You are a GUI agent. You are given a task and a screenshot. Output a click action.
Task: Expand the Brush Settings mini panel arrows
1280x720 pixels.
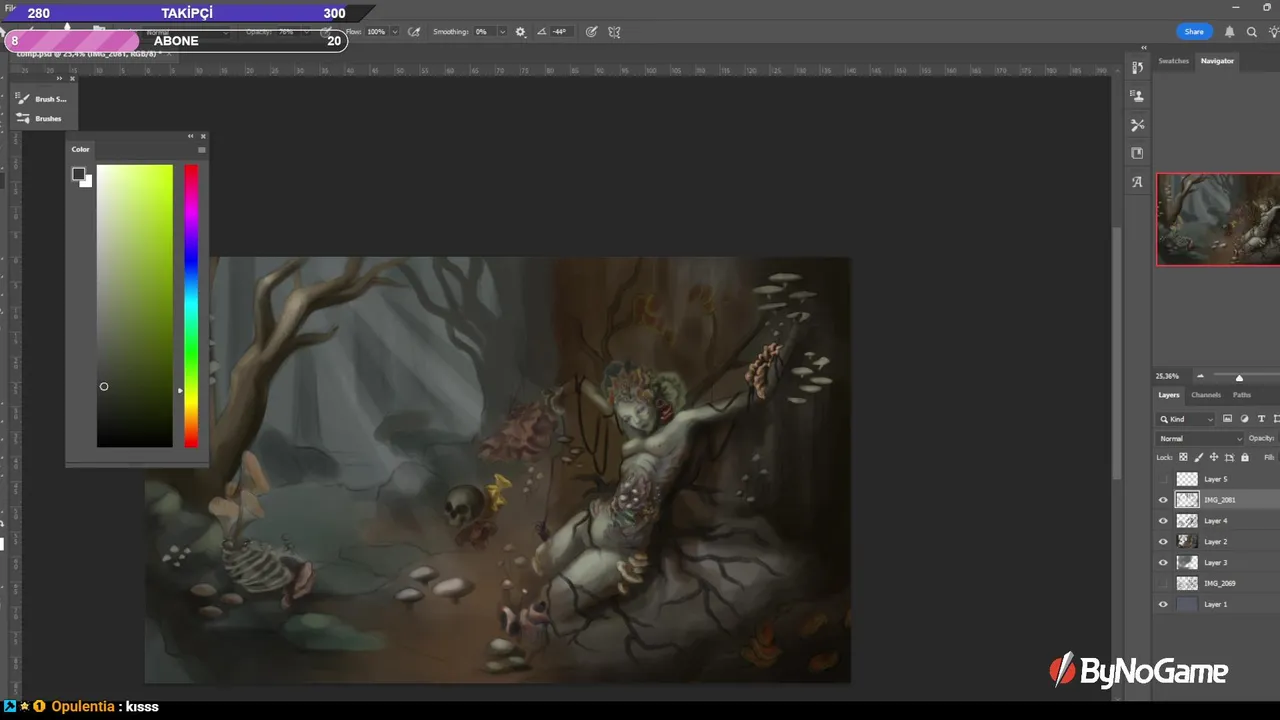[59, 78]
